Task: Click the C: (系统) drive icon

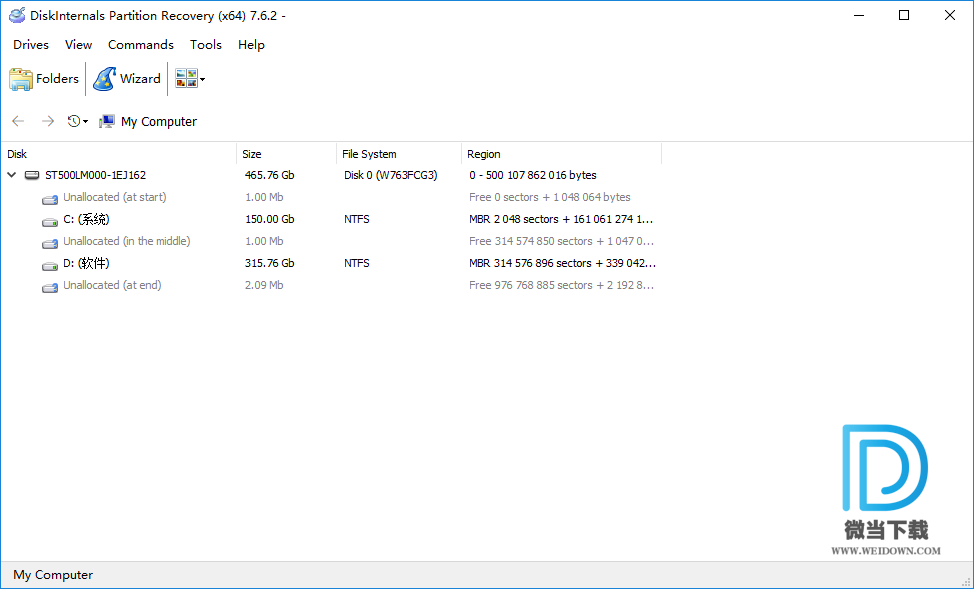Action: click(50, 221)
